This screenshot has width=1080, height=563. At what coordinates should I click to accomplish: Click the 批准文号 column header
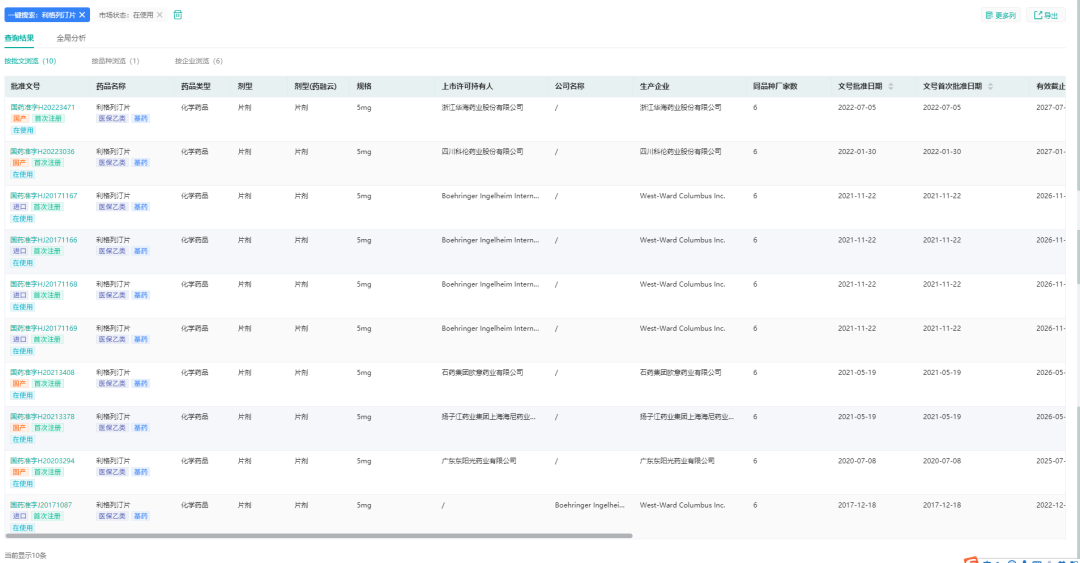[x=25, y=86]
